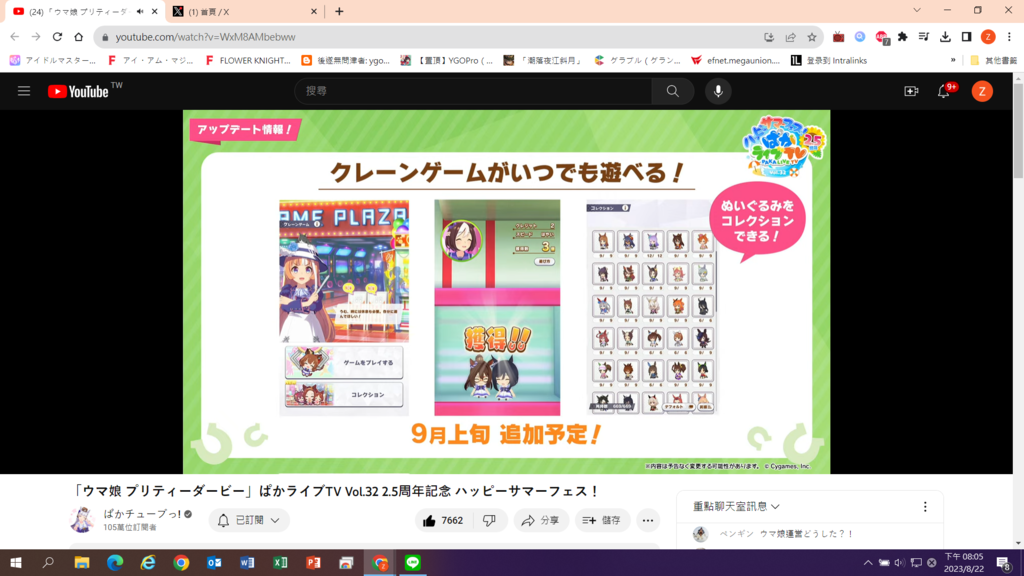The image size is (1024, 576).
Task: Open Outlook from the taskbar
Action: [214, 563]
